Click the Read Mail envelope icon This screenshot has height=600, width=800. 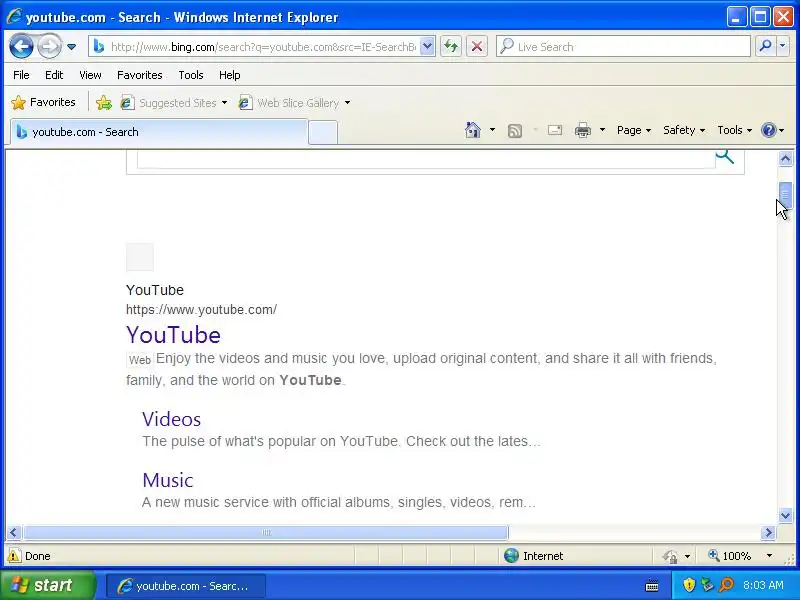point(555,130)
